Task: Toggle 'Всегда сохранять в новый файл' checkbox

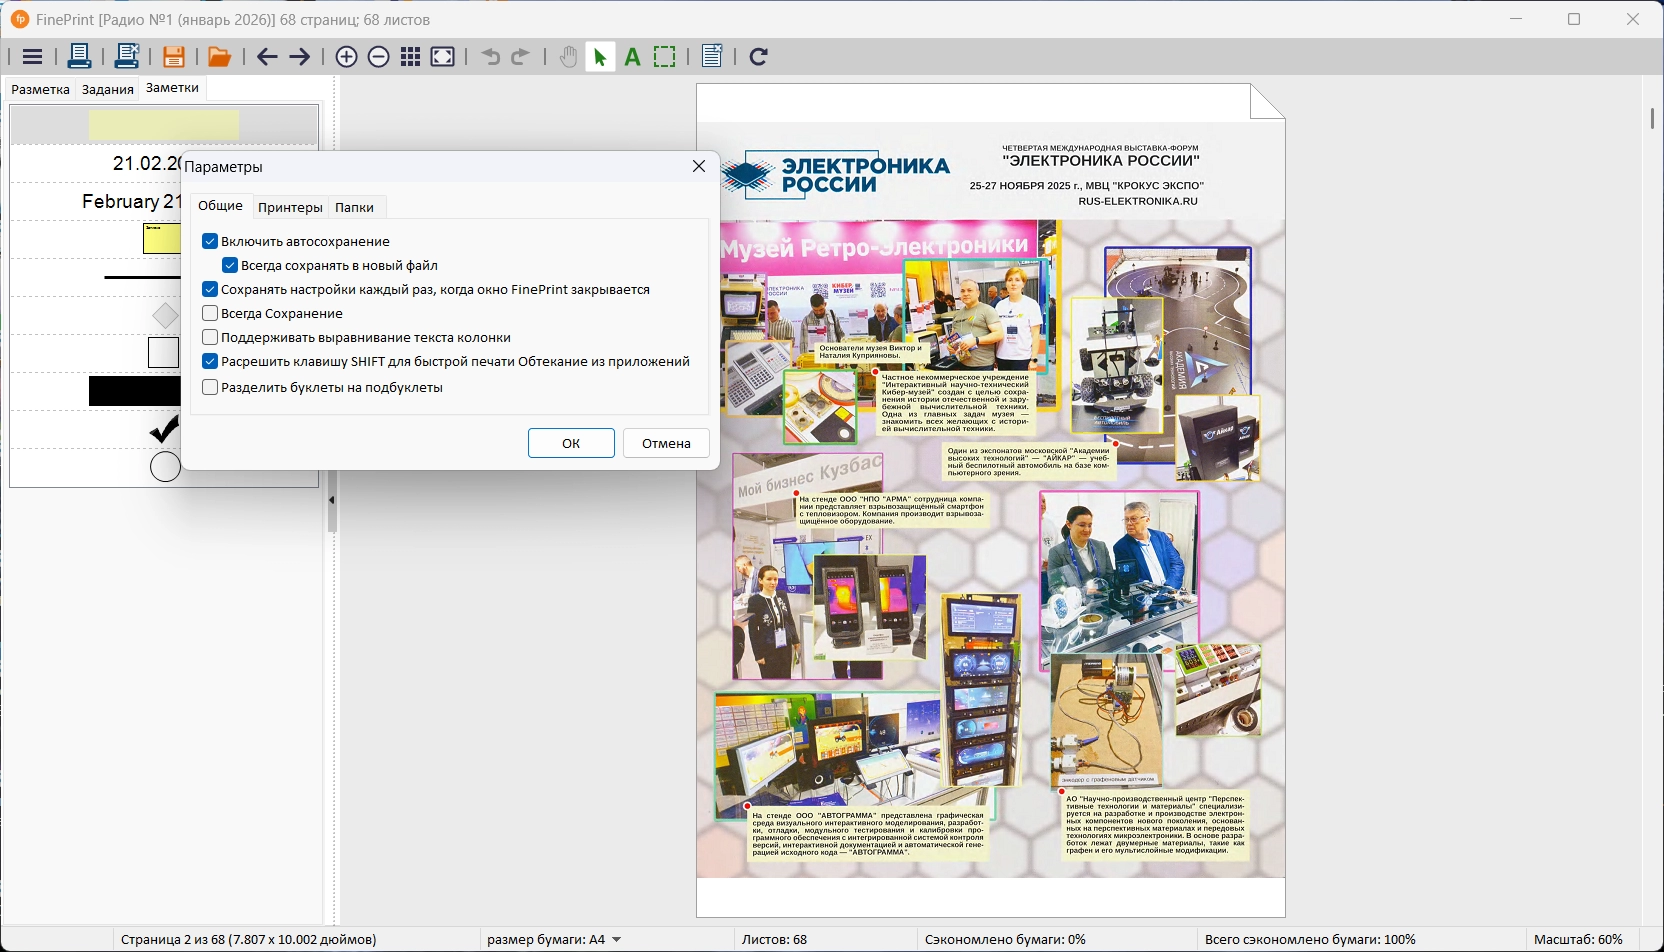Action: [x=230, y=265]
